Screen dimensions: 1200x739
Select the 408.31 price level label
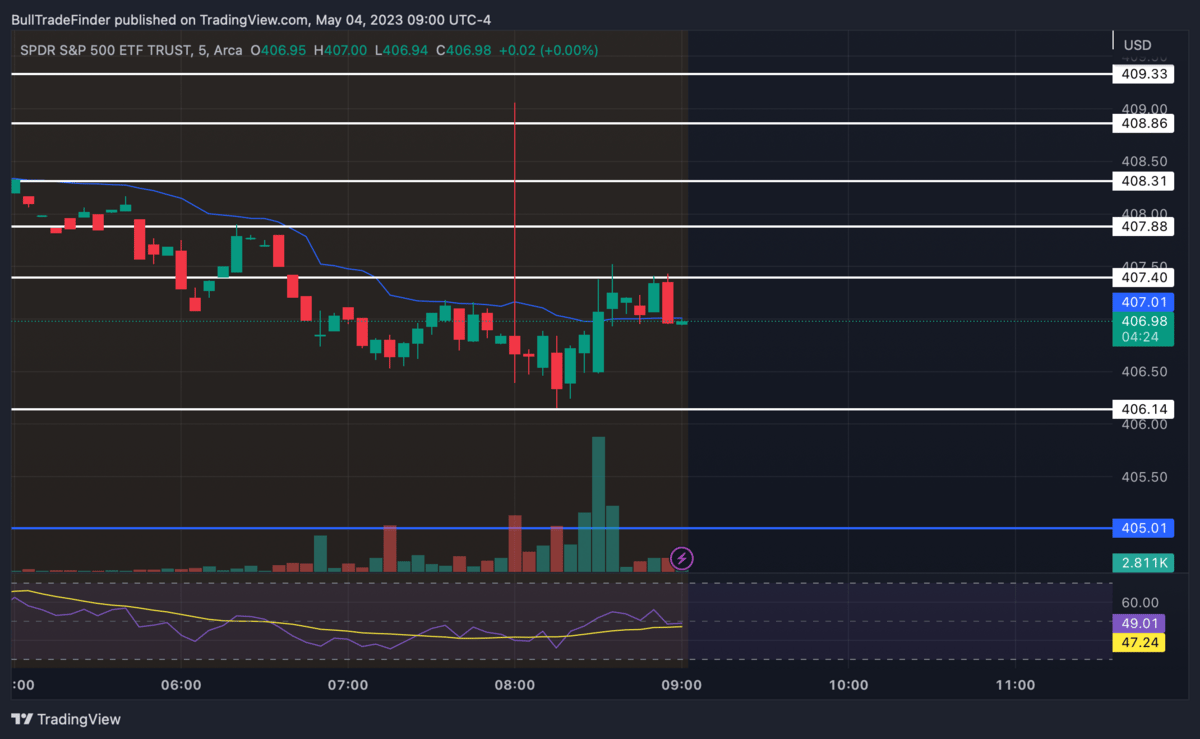[1143, 181]
